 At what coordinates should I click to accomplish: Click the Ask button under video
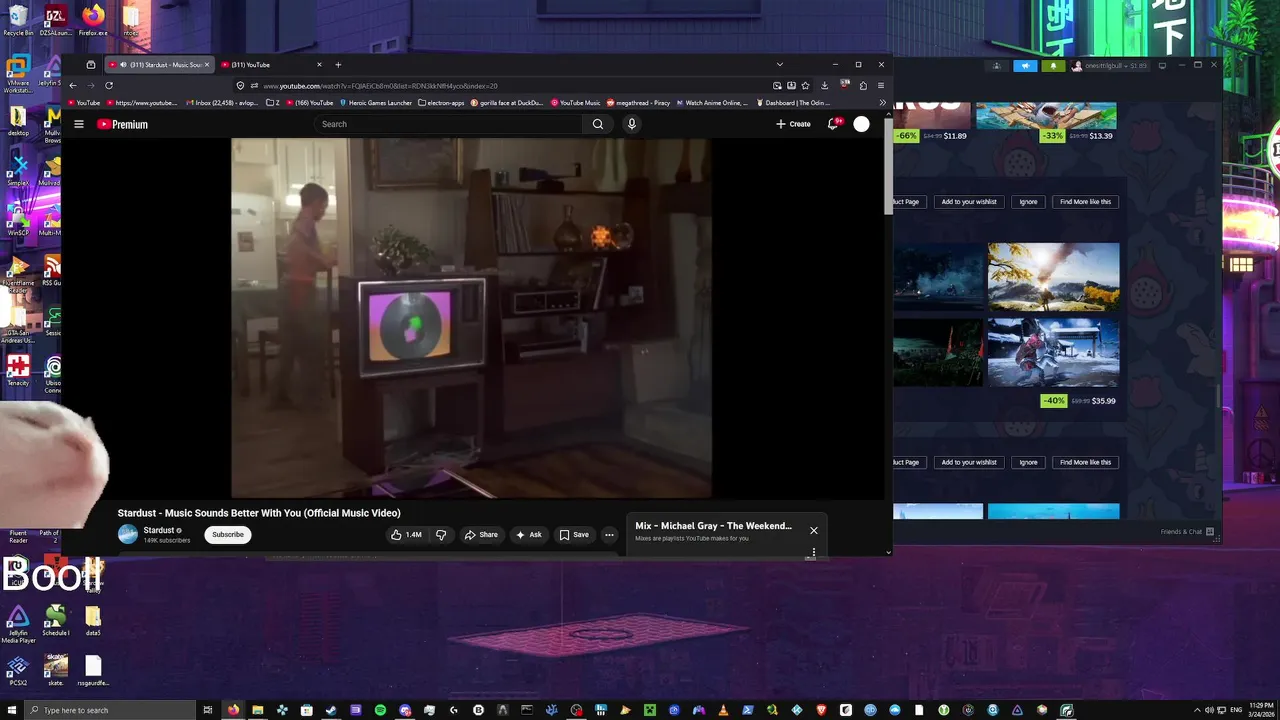pos(528,535)
